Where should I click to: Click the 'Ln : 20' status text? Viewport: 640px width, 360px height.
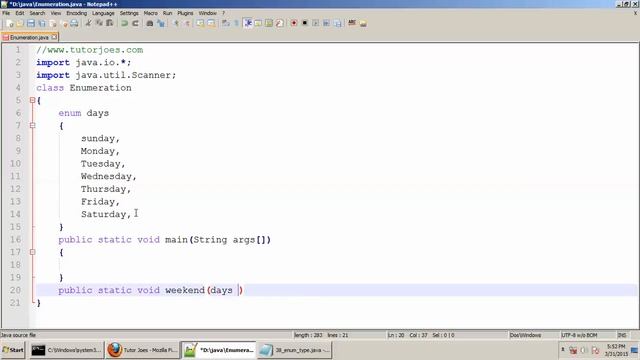[396, 335]
